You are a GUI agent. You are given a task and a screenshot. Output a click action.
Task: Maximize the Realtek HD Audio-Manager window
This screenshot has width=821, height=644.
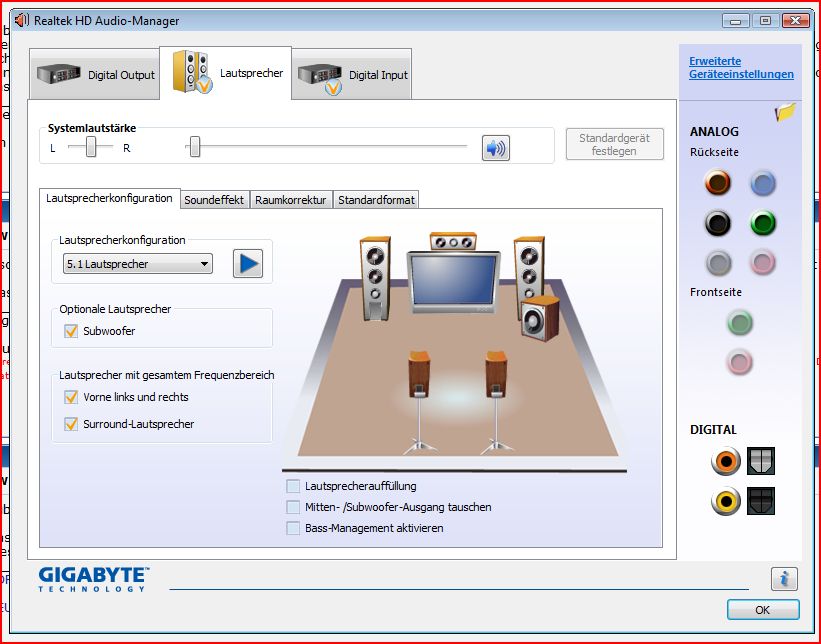[x=765, y=21]
